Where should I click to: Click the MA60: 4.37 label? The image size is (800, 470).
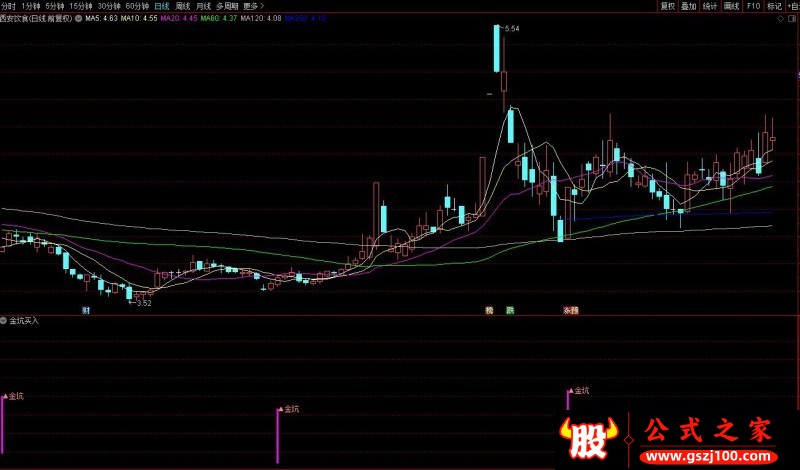pyautogui.click(x=219, y=18)
